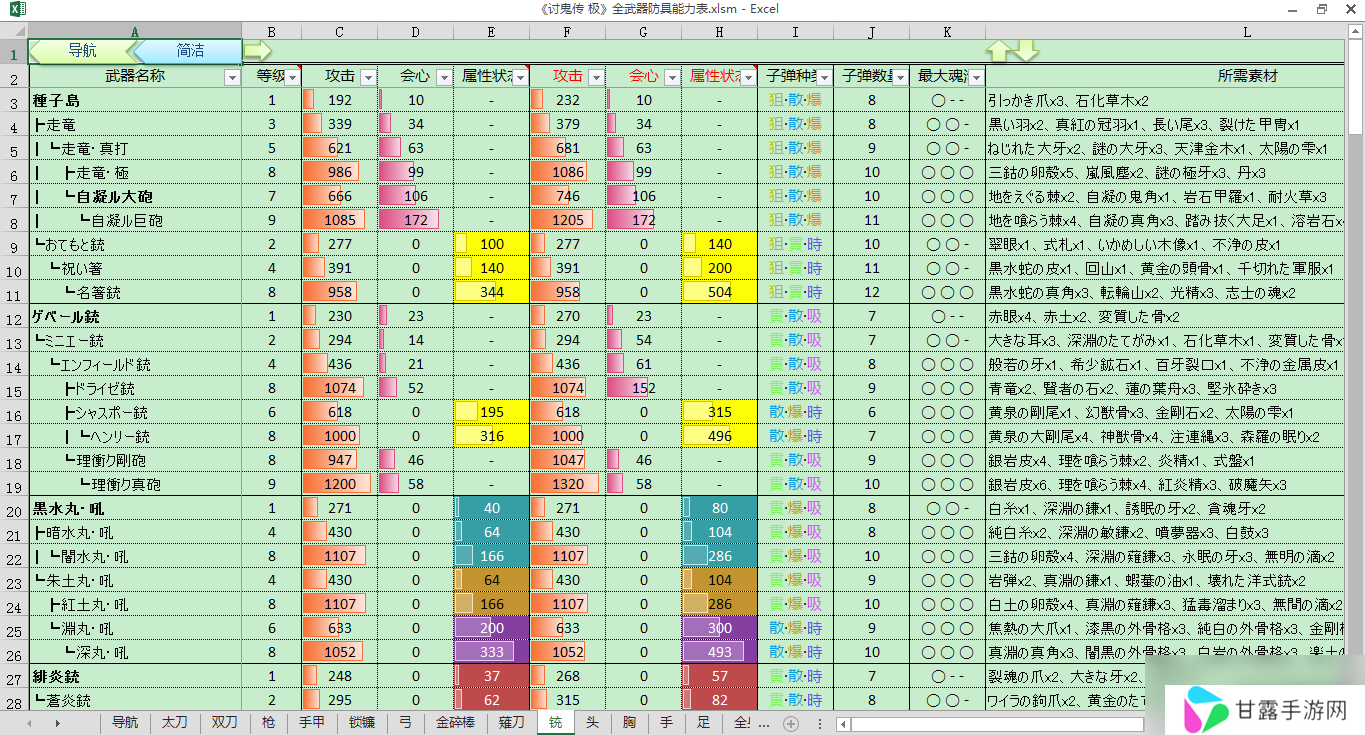1365x735 pixels.
Task: Click the select-all corner of the grid
Action: point(14,32)
